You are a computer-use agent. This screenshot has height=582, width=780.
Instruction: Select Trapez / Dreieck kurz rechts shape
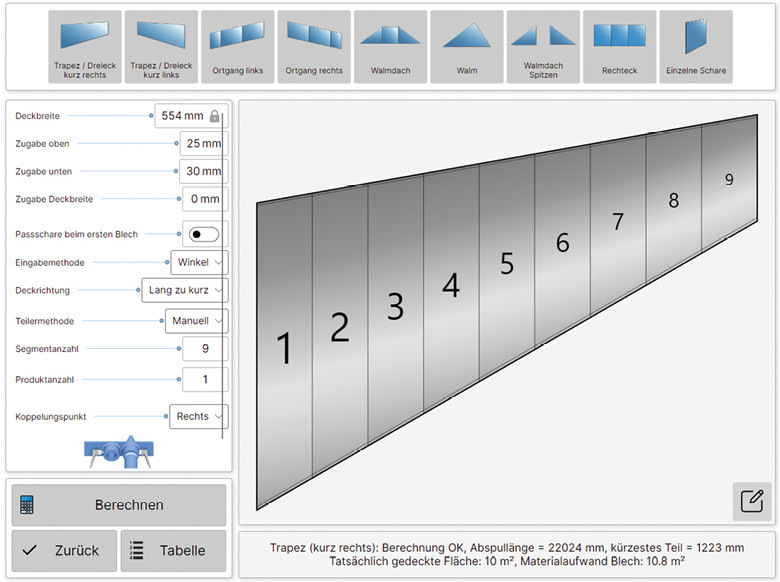click(x=85, y=47)
